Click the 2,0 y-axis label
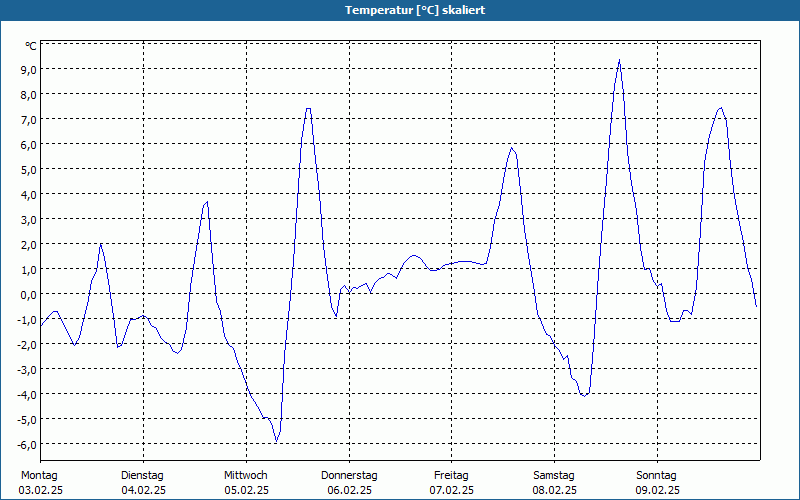This screenshot has height=500, width=800. (29, 244)
